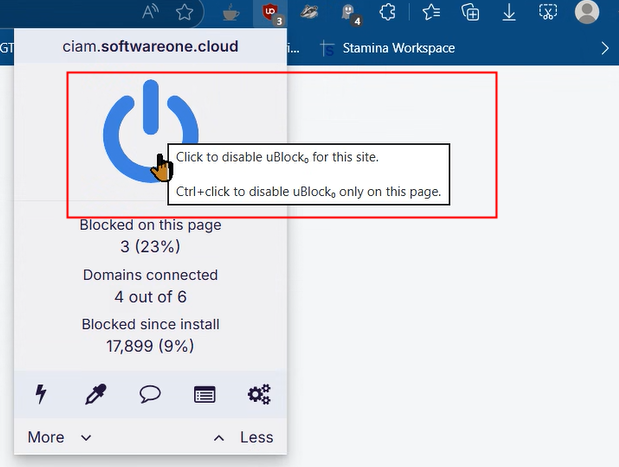
Task: Open the uBlock logger list icon
Action: pos(204,394)
